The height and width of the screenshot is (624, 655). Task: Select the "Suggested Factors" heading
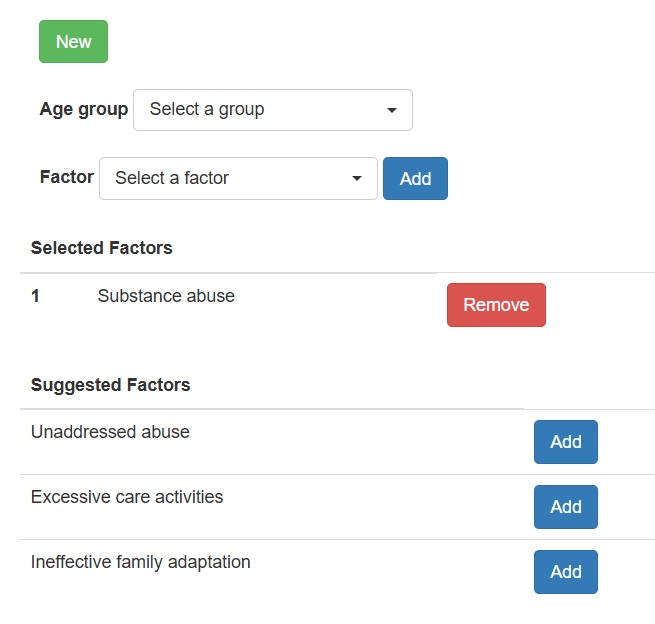(x=110, y=385)
